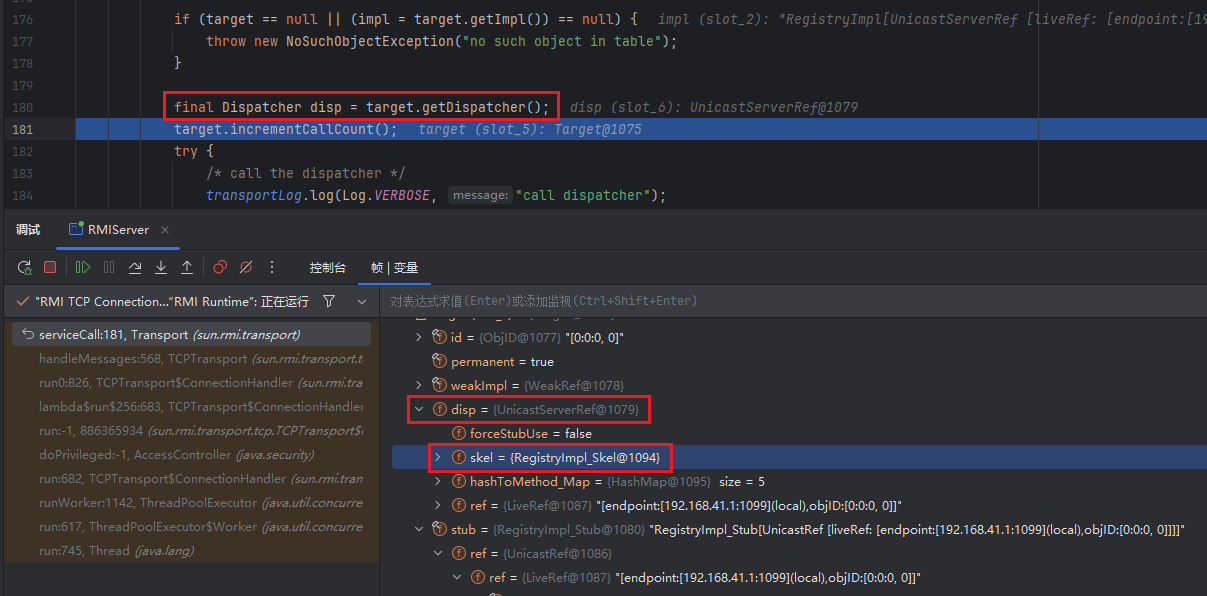
Task: Step out of current method
Action: [x=187, y=268]
